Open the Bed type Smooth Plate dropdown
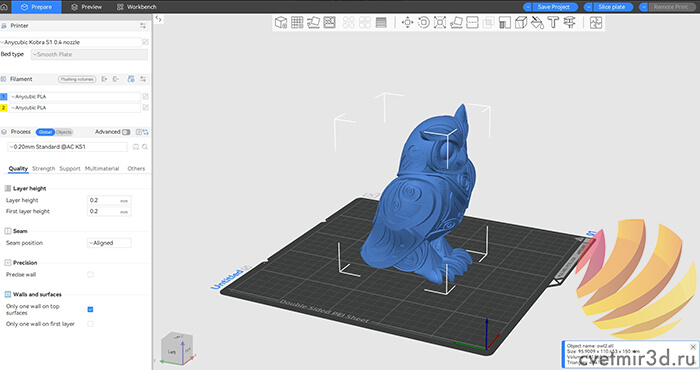The image size is (700, 370). point(89,54)
